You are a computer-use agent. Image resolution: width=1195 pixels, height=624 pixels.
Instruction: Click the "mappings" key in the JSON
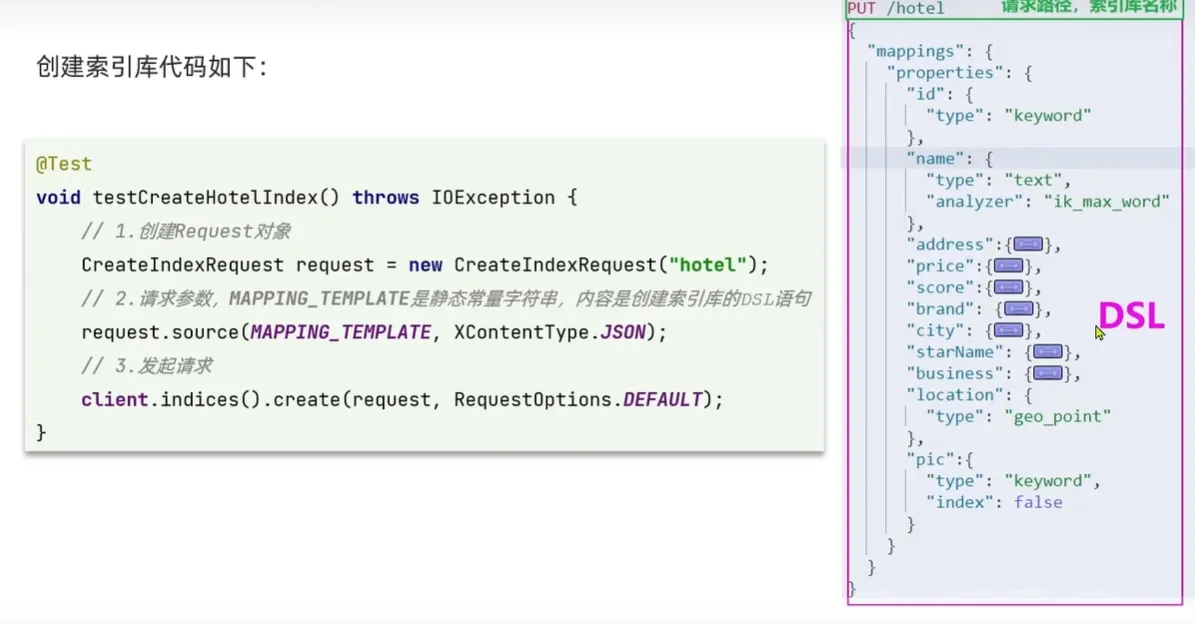click(912, 51)
